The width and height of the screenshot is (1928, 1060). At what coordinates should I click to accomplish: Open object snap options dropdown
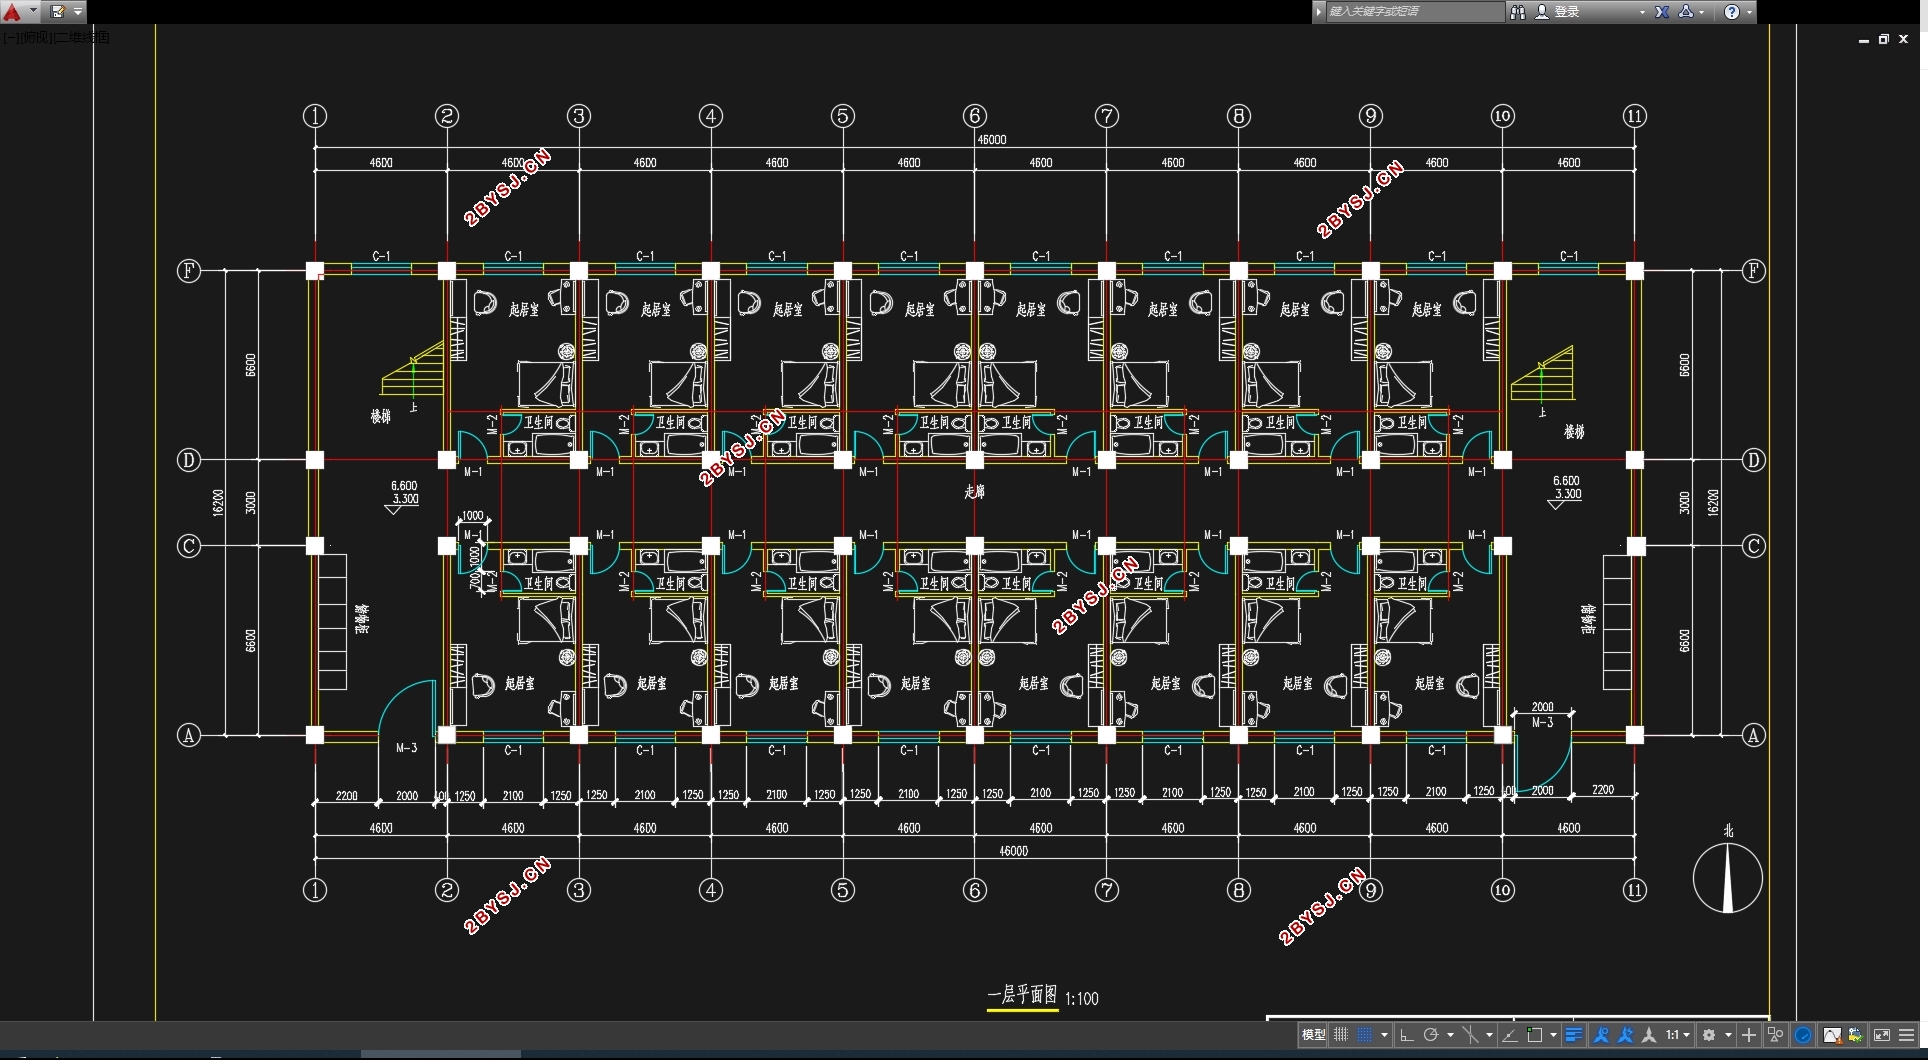coord(1553,1035)
